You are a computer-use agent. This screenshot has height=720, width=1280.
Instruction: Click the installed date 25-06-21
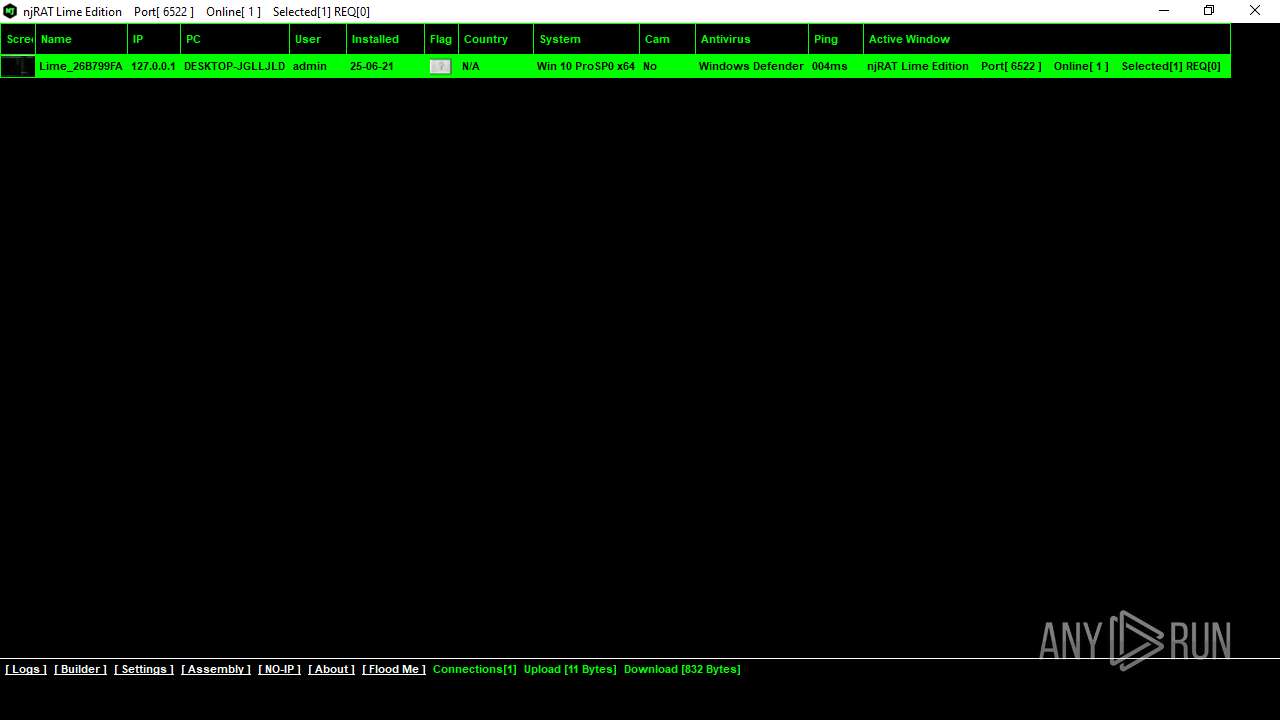(371, 66)
